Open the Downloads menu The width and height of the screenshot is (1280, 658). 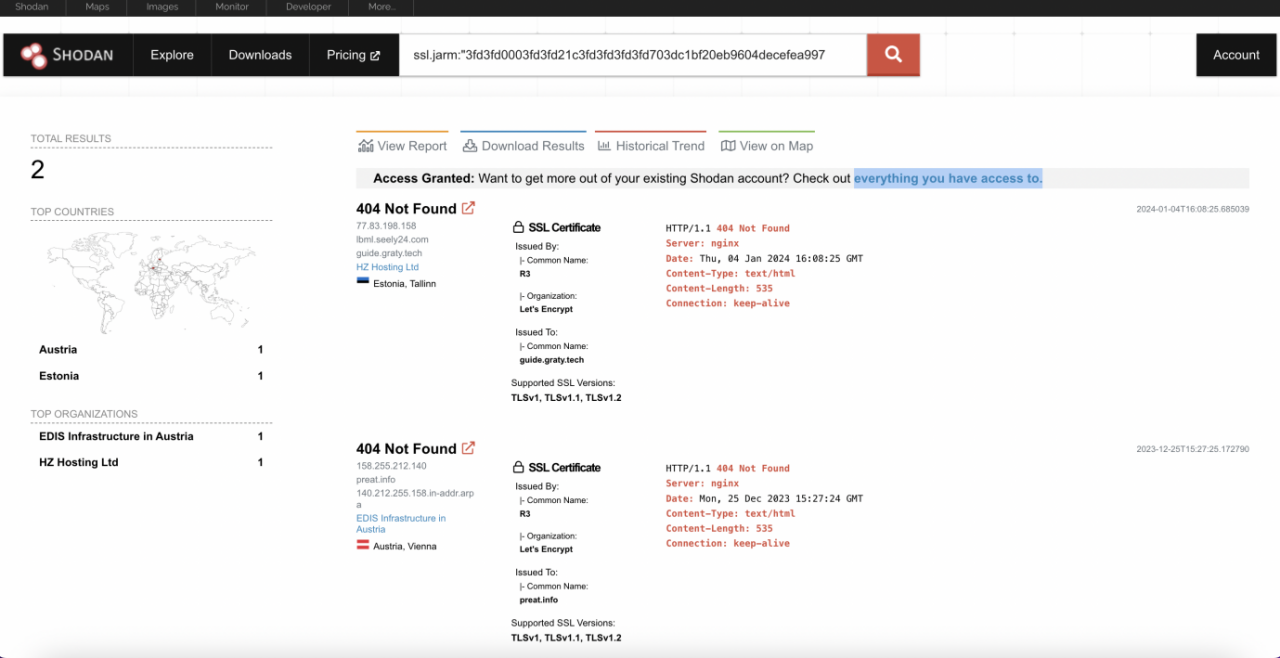(260, 55)
